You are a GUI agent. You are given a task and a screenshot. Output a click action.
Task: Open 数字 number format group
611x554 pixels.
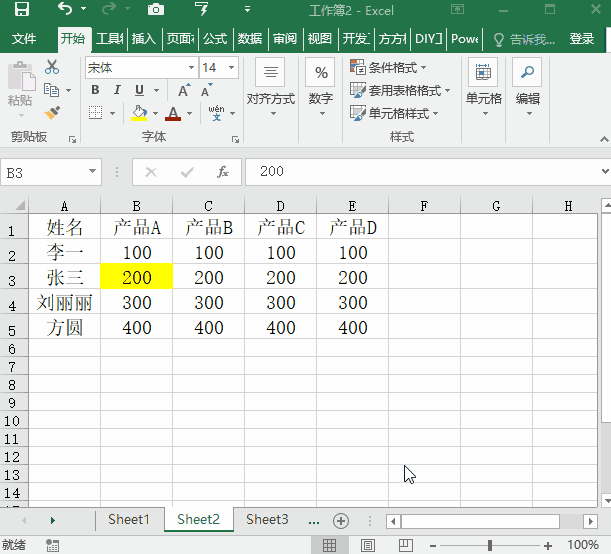click(321, 88)
